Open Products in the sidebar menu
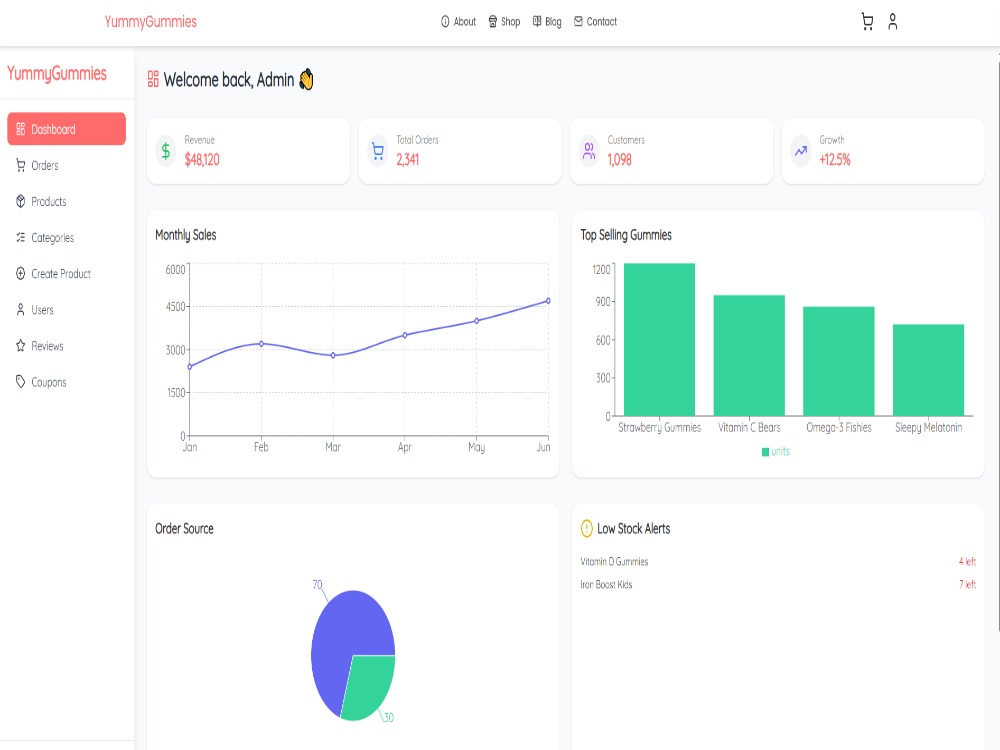This screenshot has width=1000, height=750. pos(66,202)
